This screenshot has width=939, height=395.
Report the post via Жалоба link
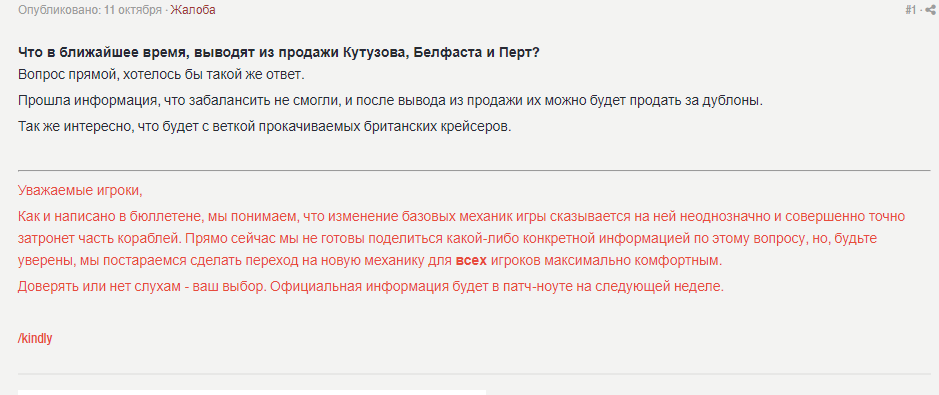pyautogui.click(x=193, y=10)
